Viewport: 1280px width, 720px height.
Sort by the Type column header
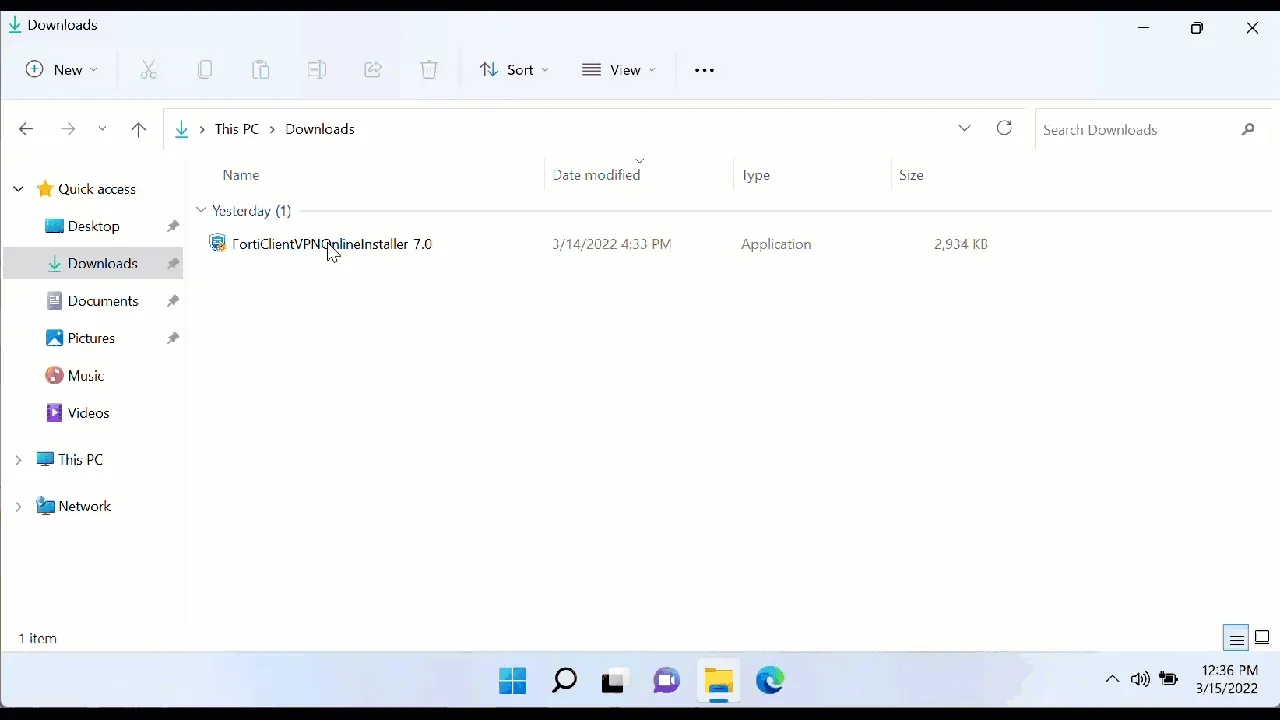point(756,175)
